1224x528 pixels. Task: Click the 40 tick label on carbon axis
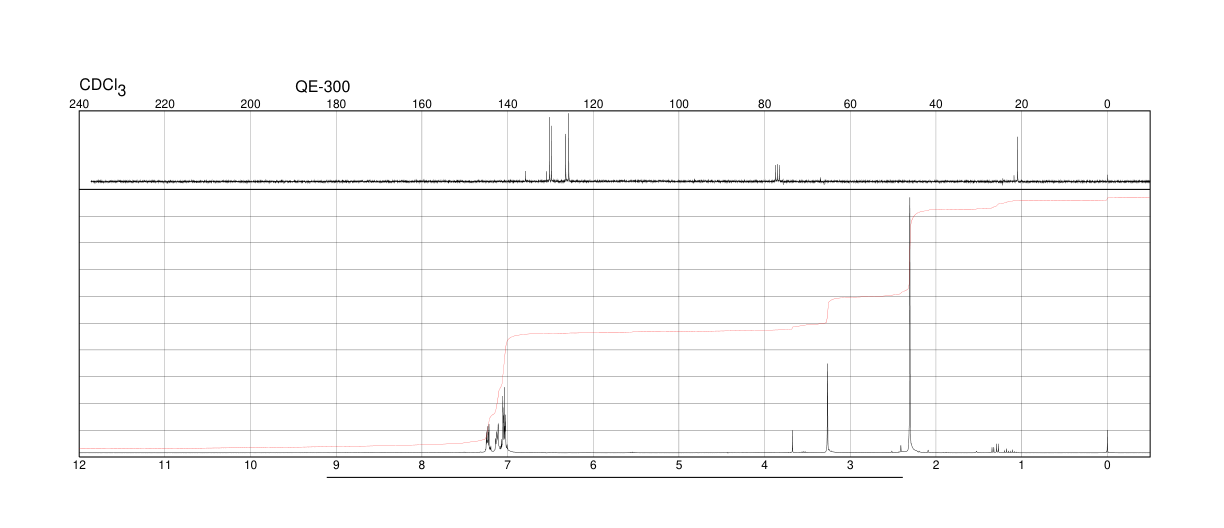coord(936,104)
